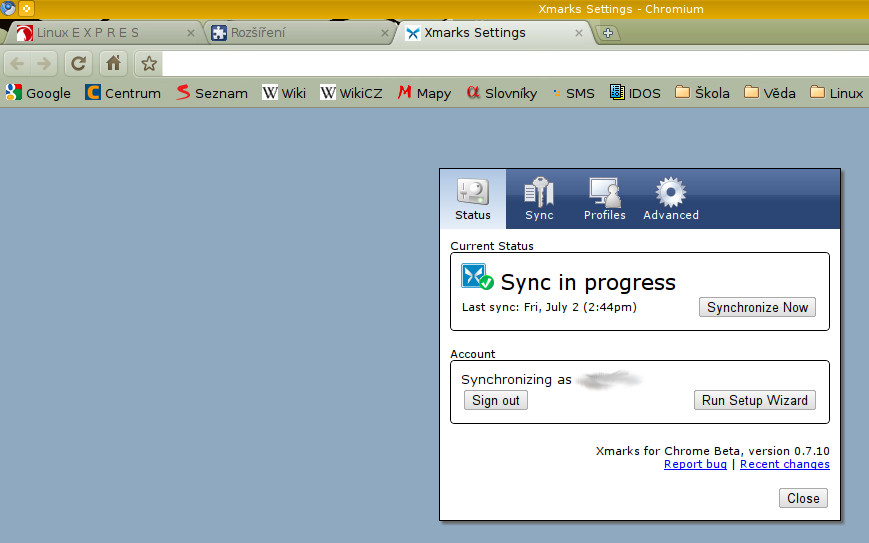Bookmark this page with the star icon
This screenshot has width=869, height=543.
pos(149,64)
